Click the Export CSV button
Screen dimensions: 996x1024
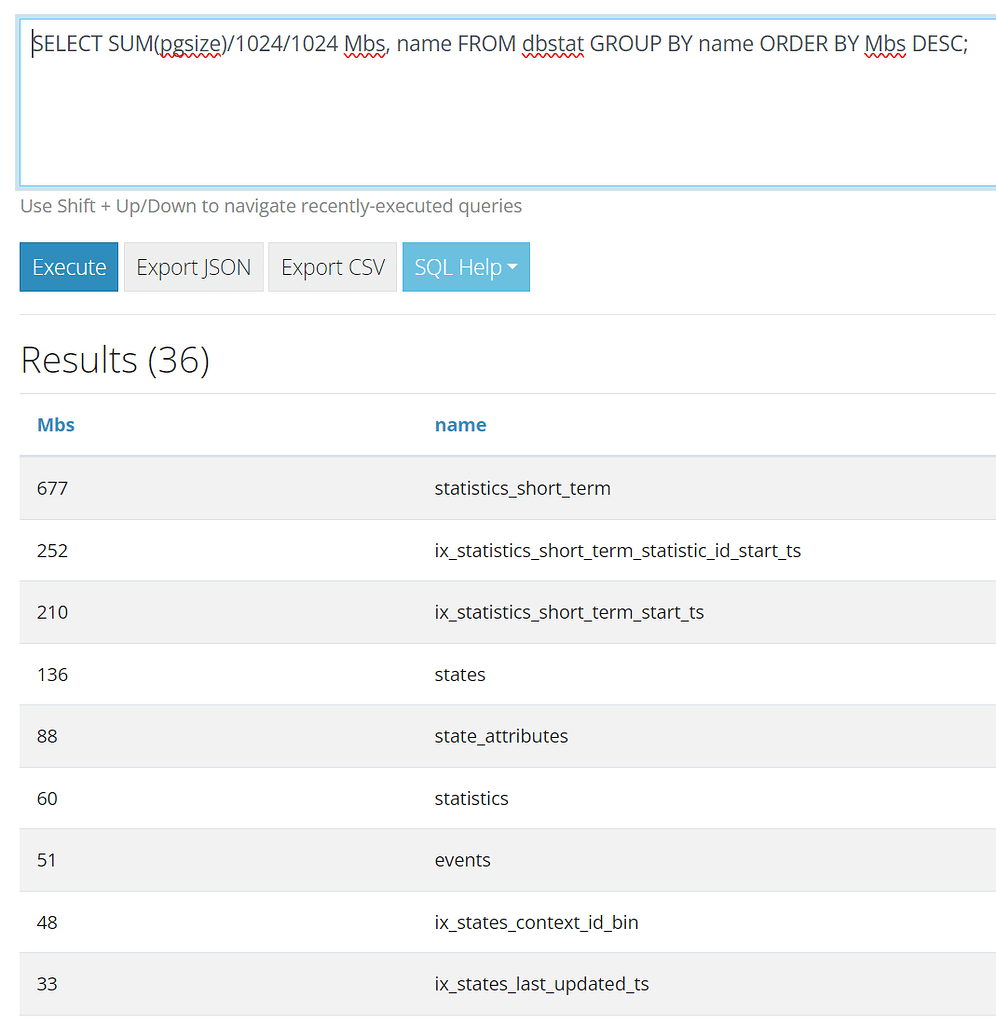(x=332, y=267)
